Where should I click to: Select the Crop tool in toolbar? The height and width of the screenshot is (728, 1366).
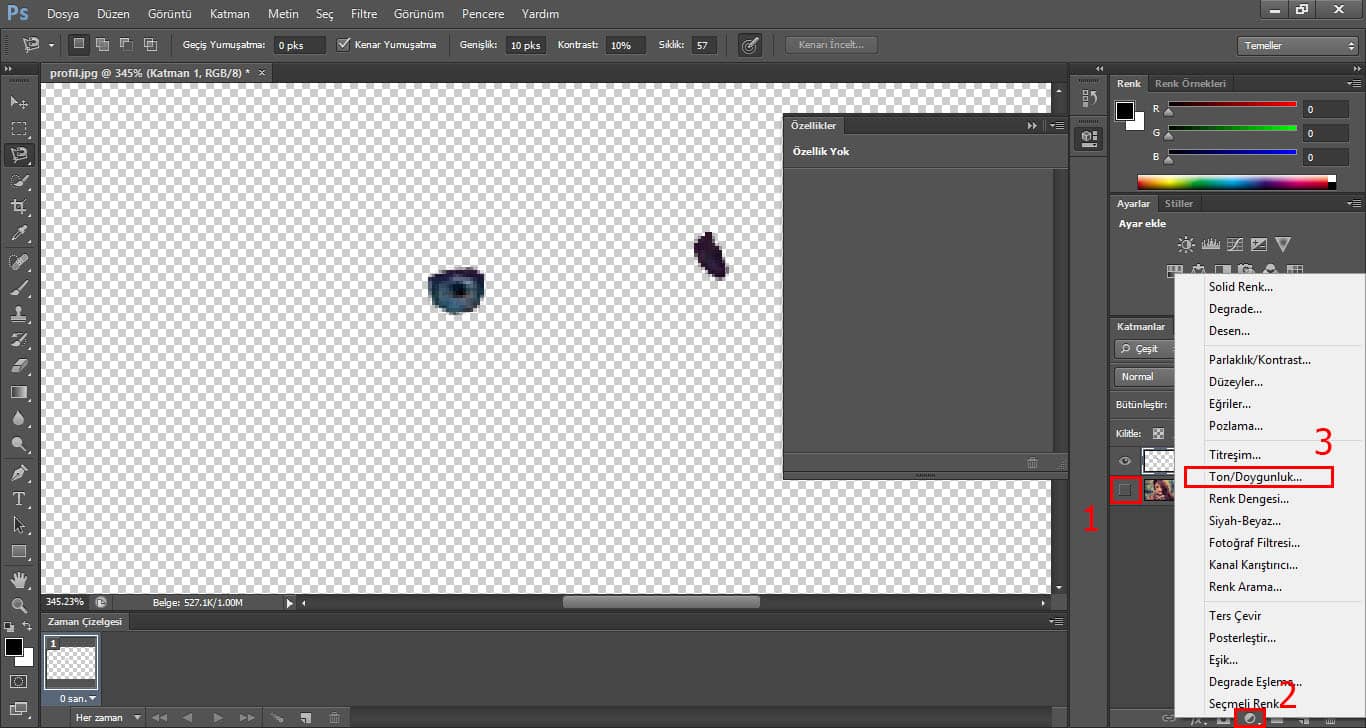click(19, 207)
